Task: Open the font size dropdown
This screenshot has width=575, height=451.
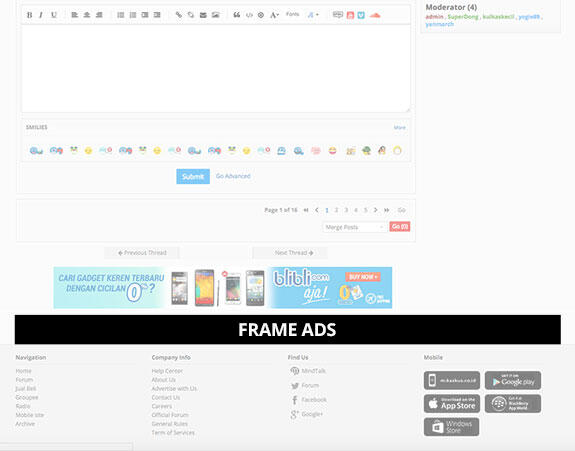Action: tap(275, 15)
